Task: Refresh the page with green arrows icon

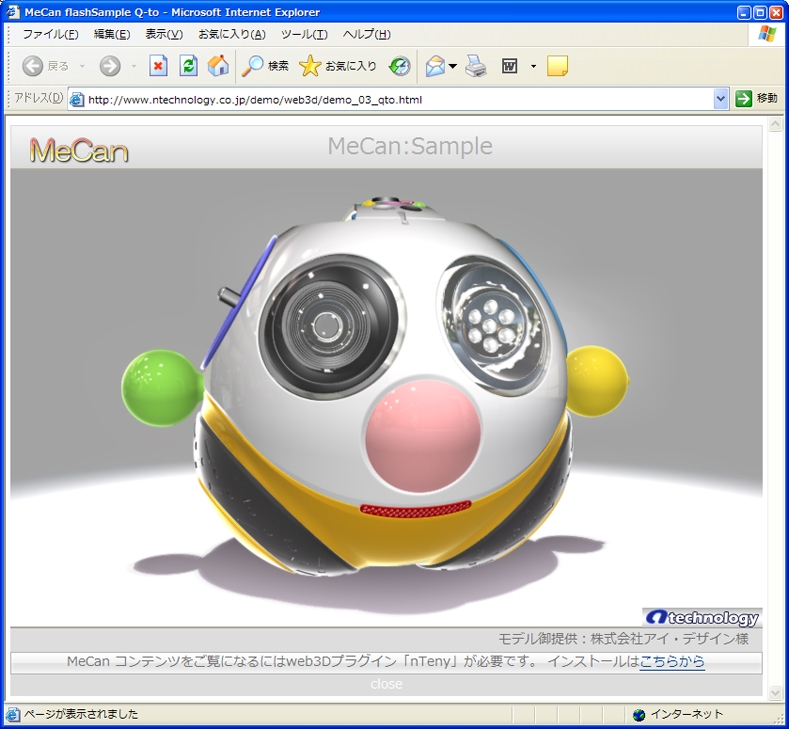Action: pos(188,66)
